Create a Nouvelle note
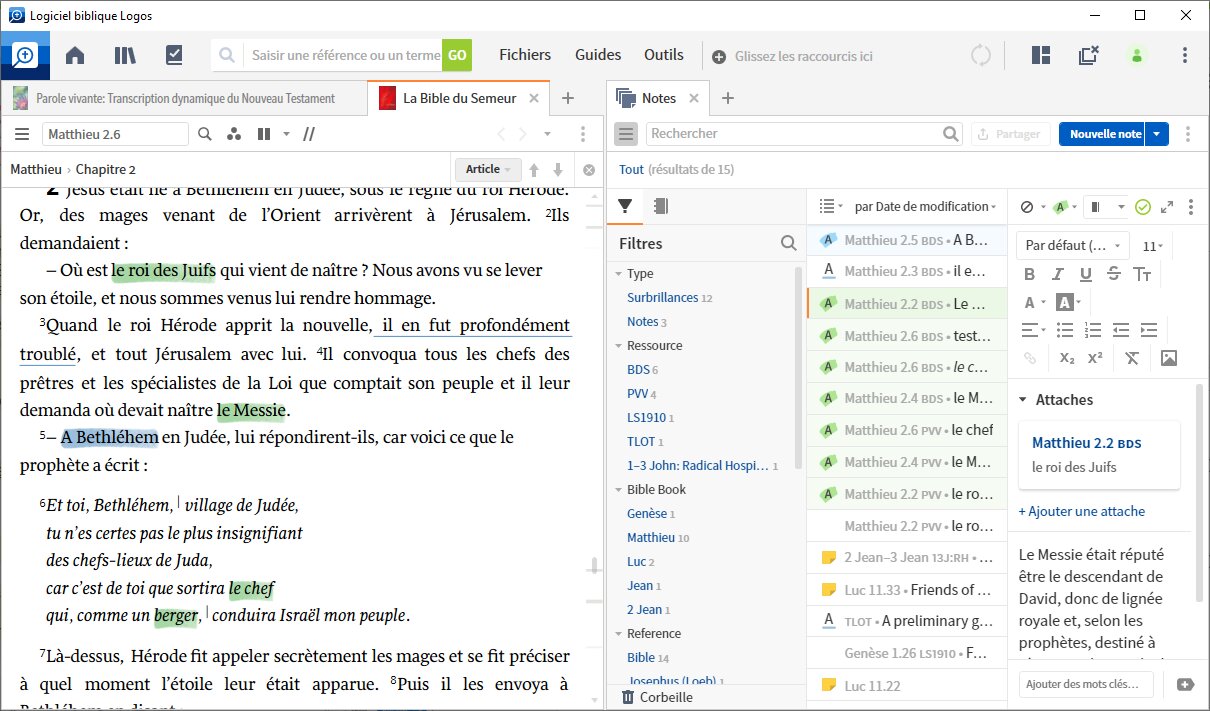 (x=1104, y=134)
